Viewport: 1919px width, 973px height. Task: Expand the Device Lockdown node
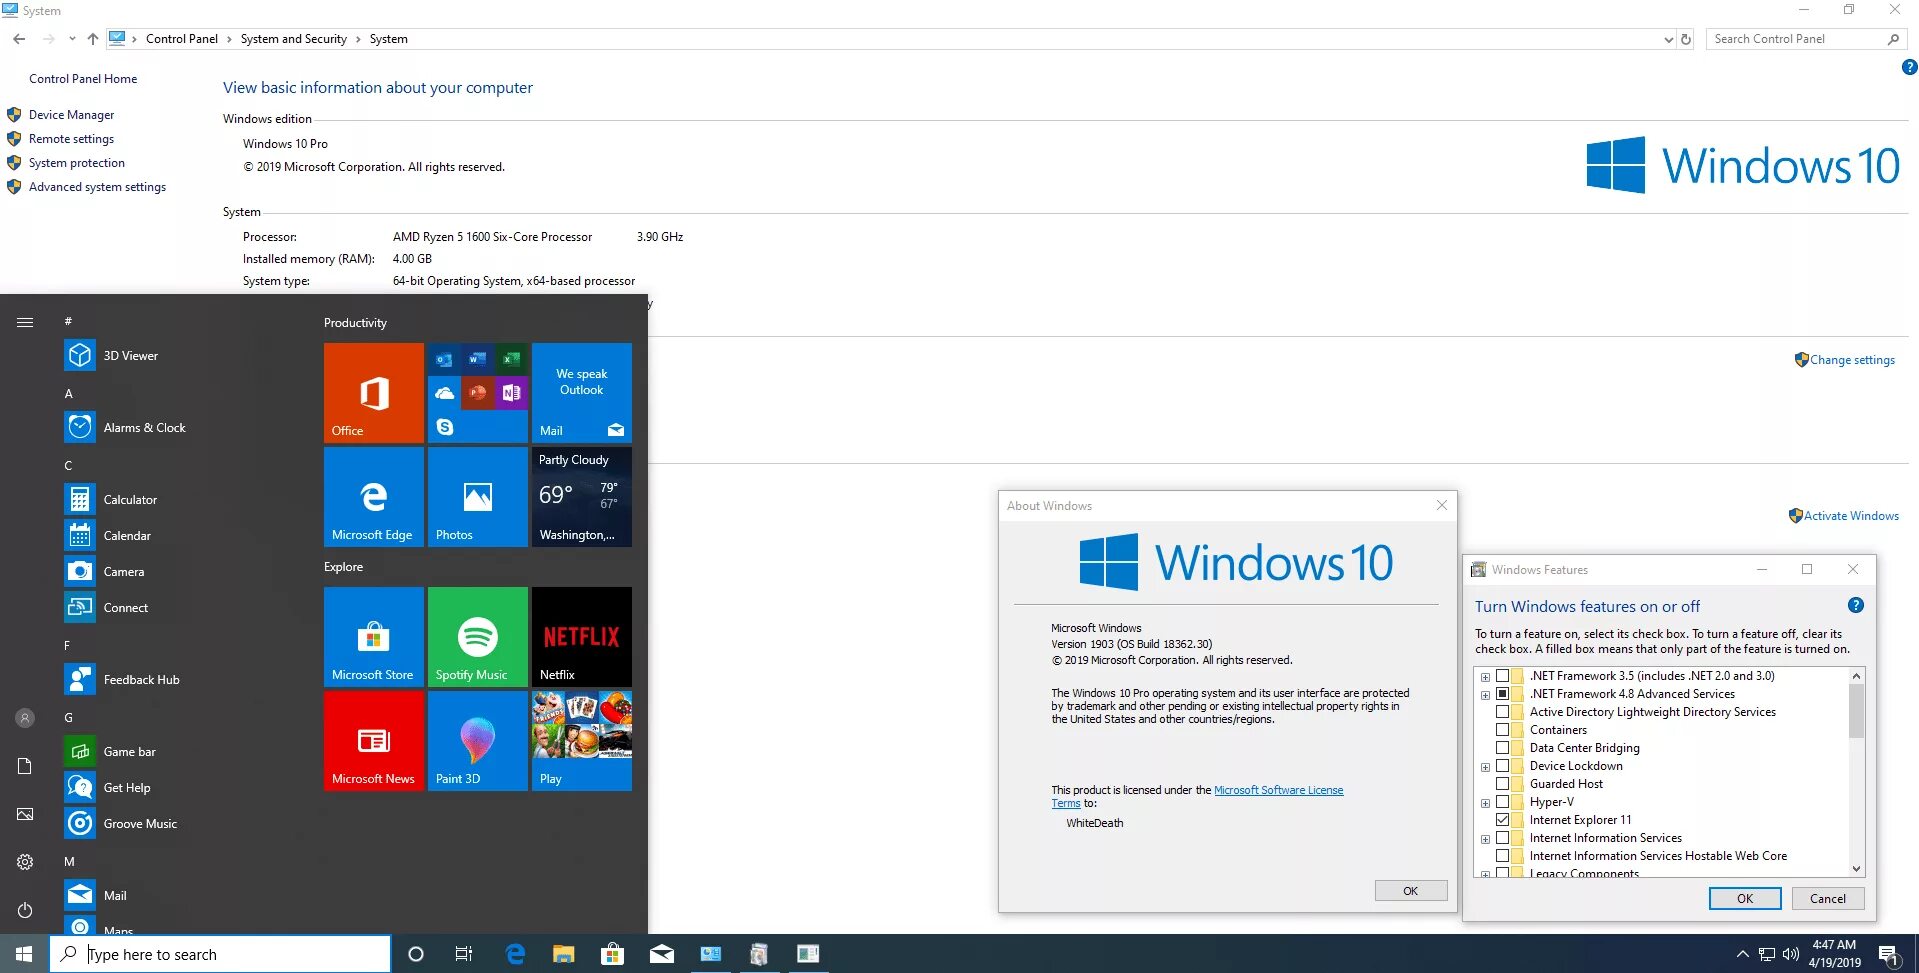pos(1485,767)
